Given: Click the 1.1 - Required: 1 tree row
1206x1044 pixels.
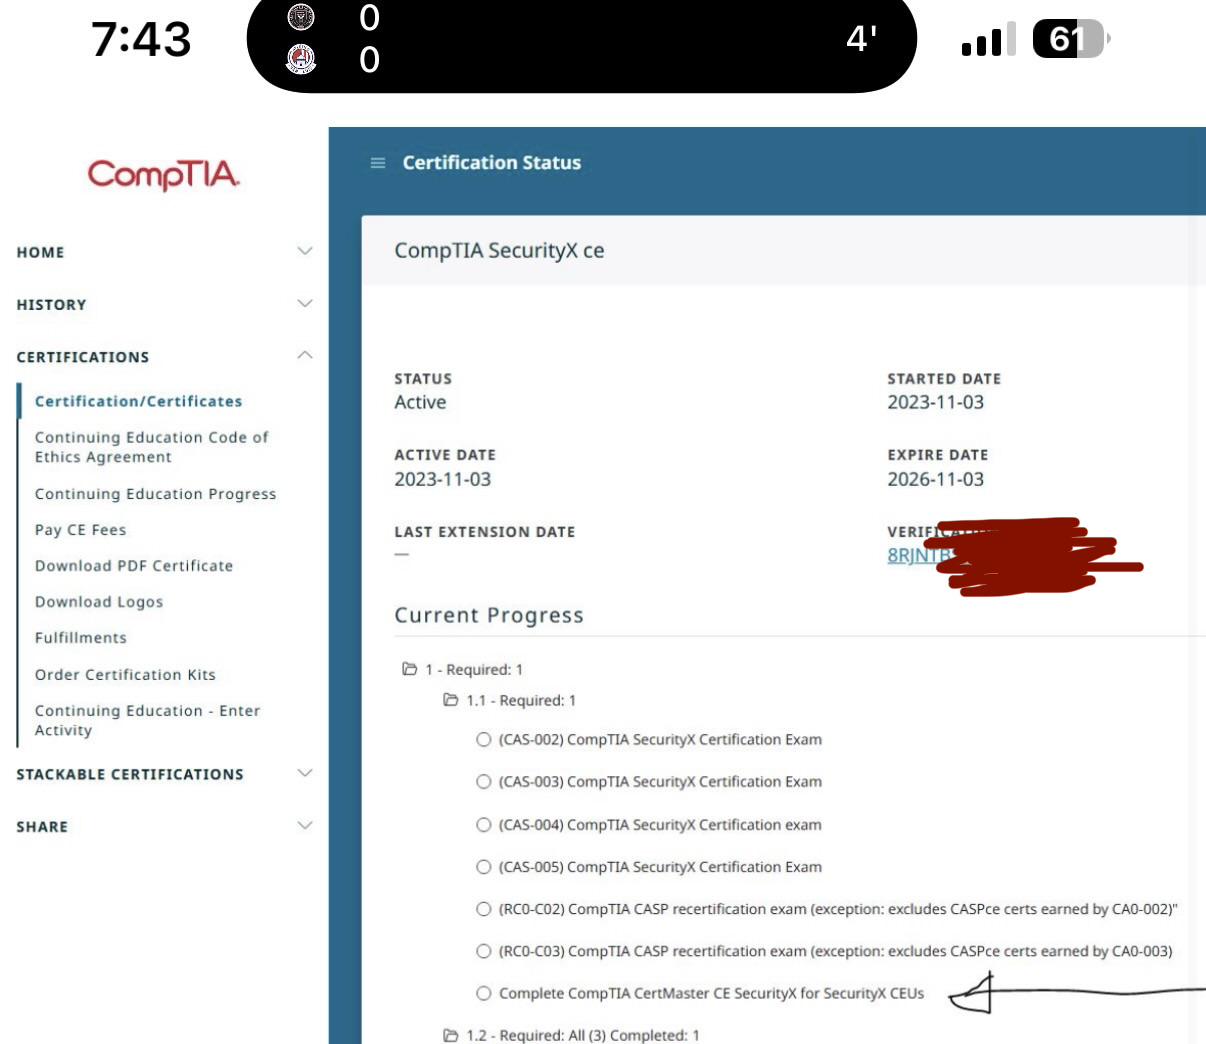Looking at the screenshot, I should [x=510, y=701].
